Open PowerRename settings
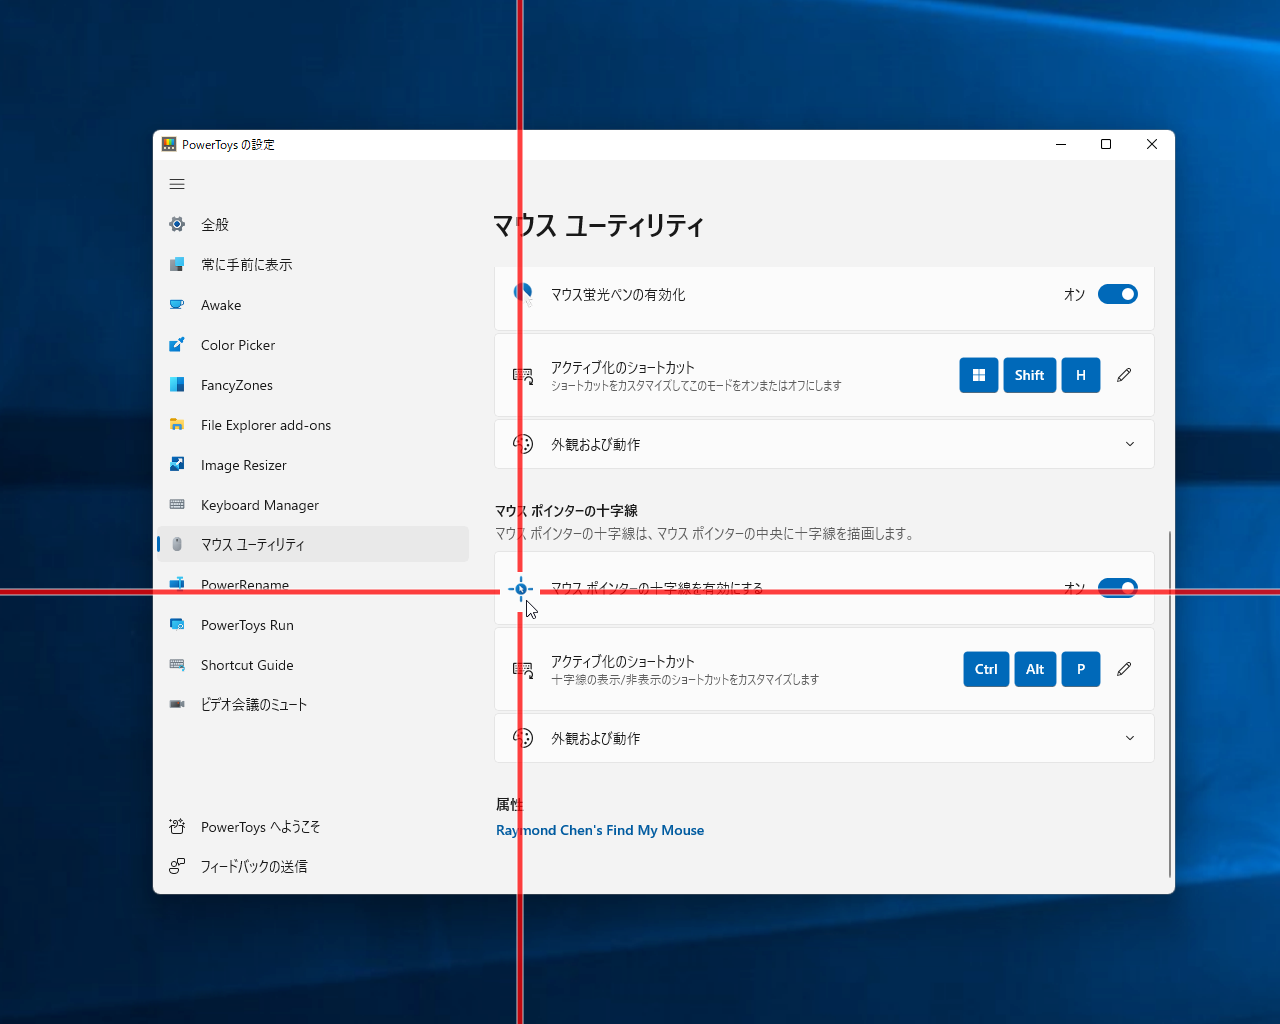 coord(242,584)
